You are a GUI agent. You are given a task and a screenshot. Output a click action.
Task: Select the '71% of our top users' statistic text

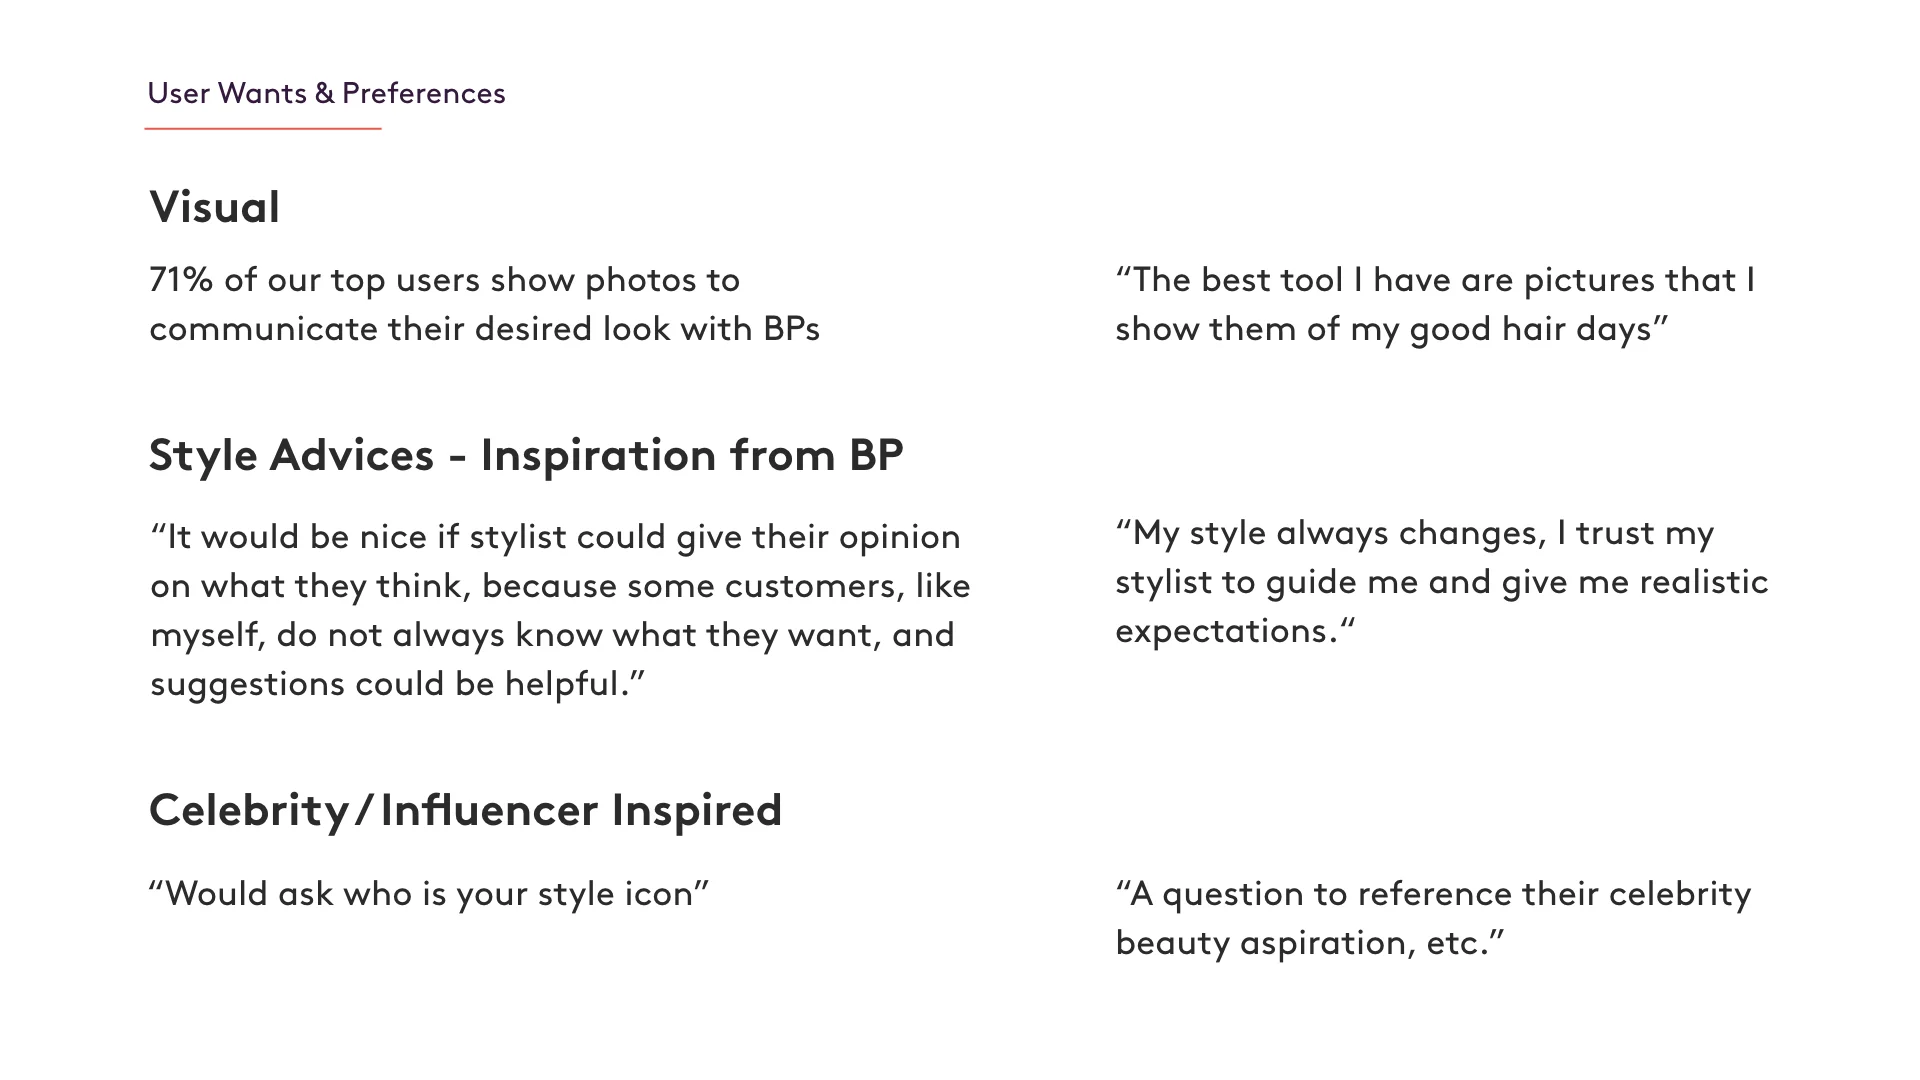(x=444, y=280)
